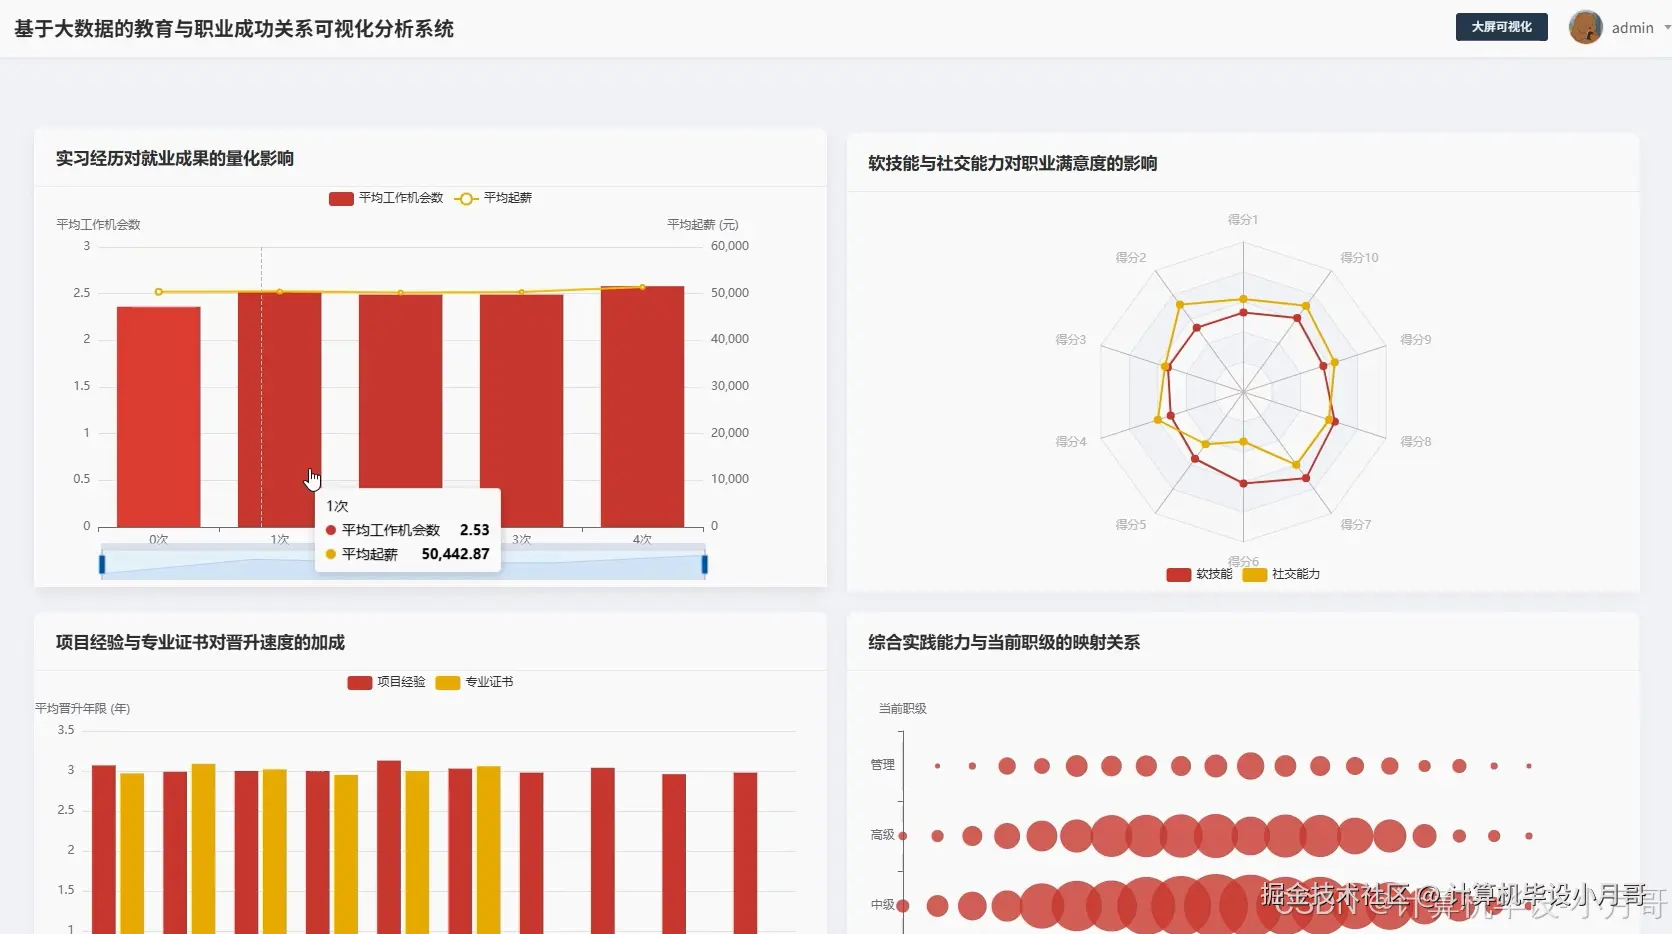Toggle the 专业证书 legend series

(474, 682)
